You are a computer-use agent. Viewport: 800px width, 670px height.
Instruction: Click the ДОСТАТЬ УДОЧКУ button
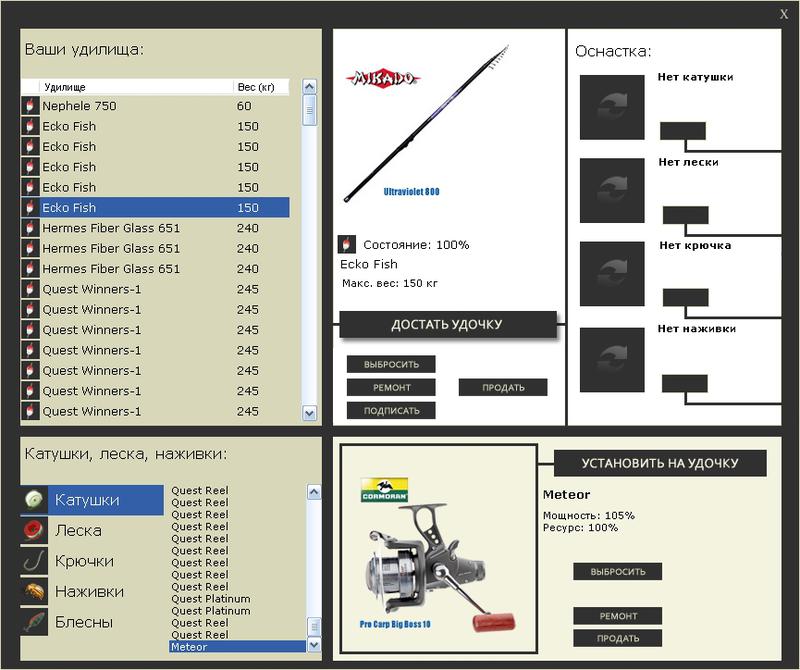(x=447, y=325)
